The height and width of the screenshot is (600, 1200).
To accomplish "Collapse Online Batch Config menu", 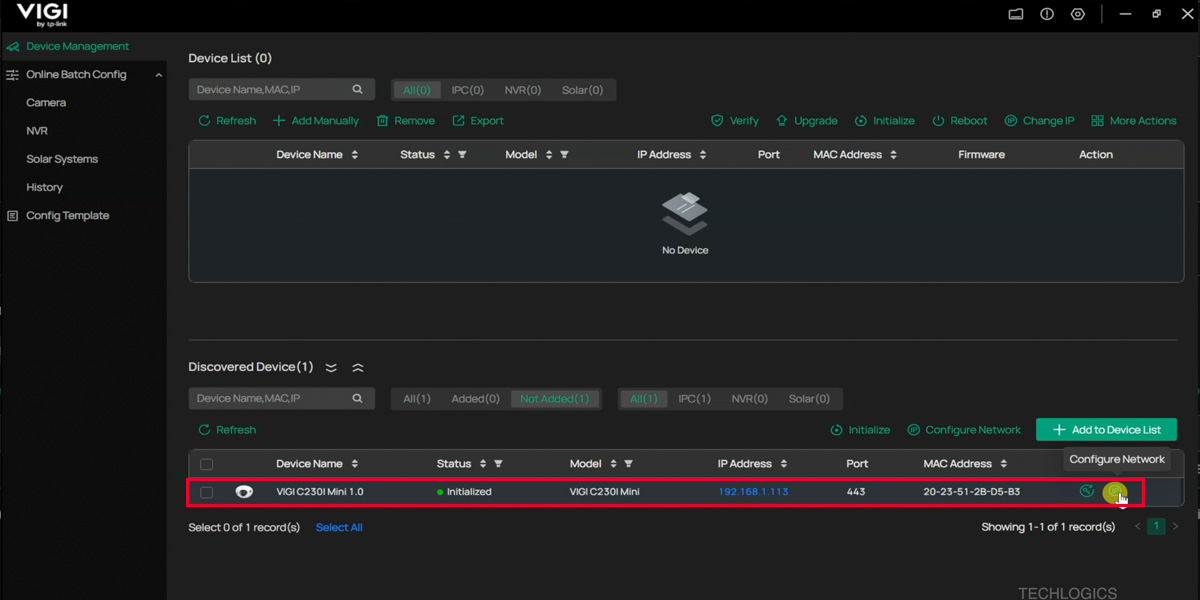I will tap(159, 75).
